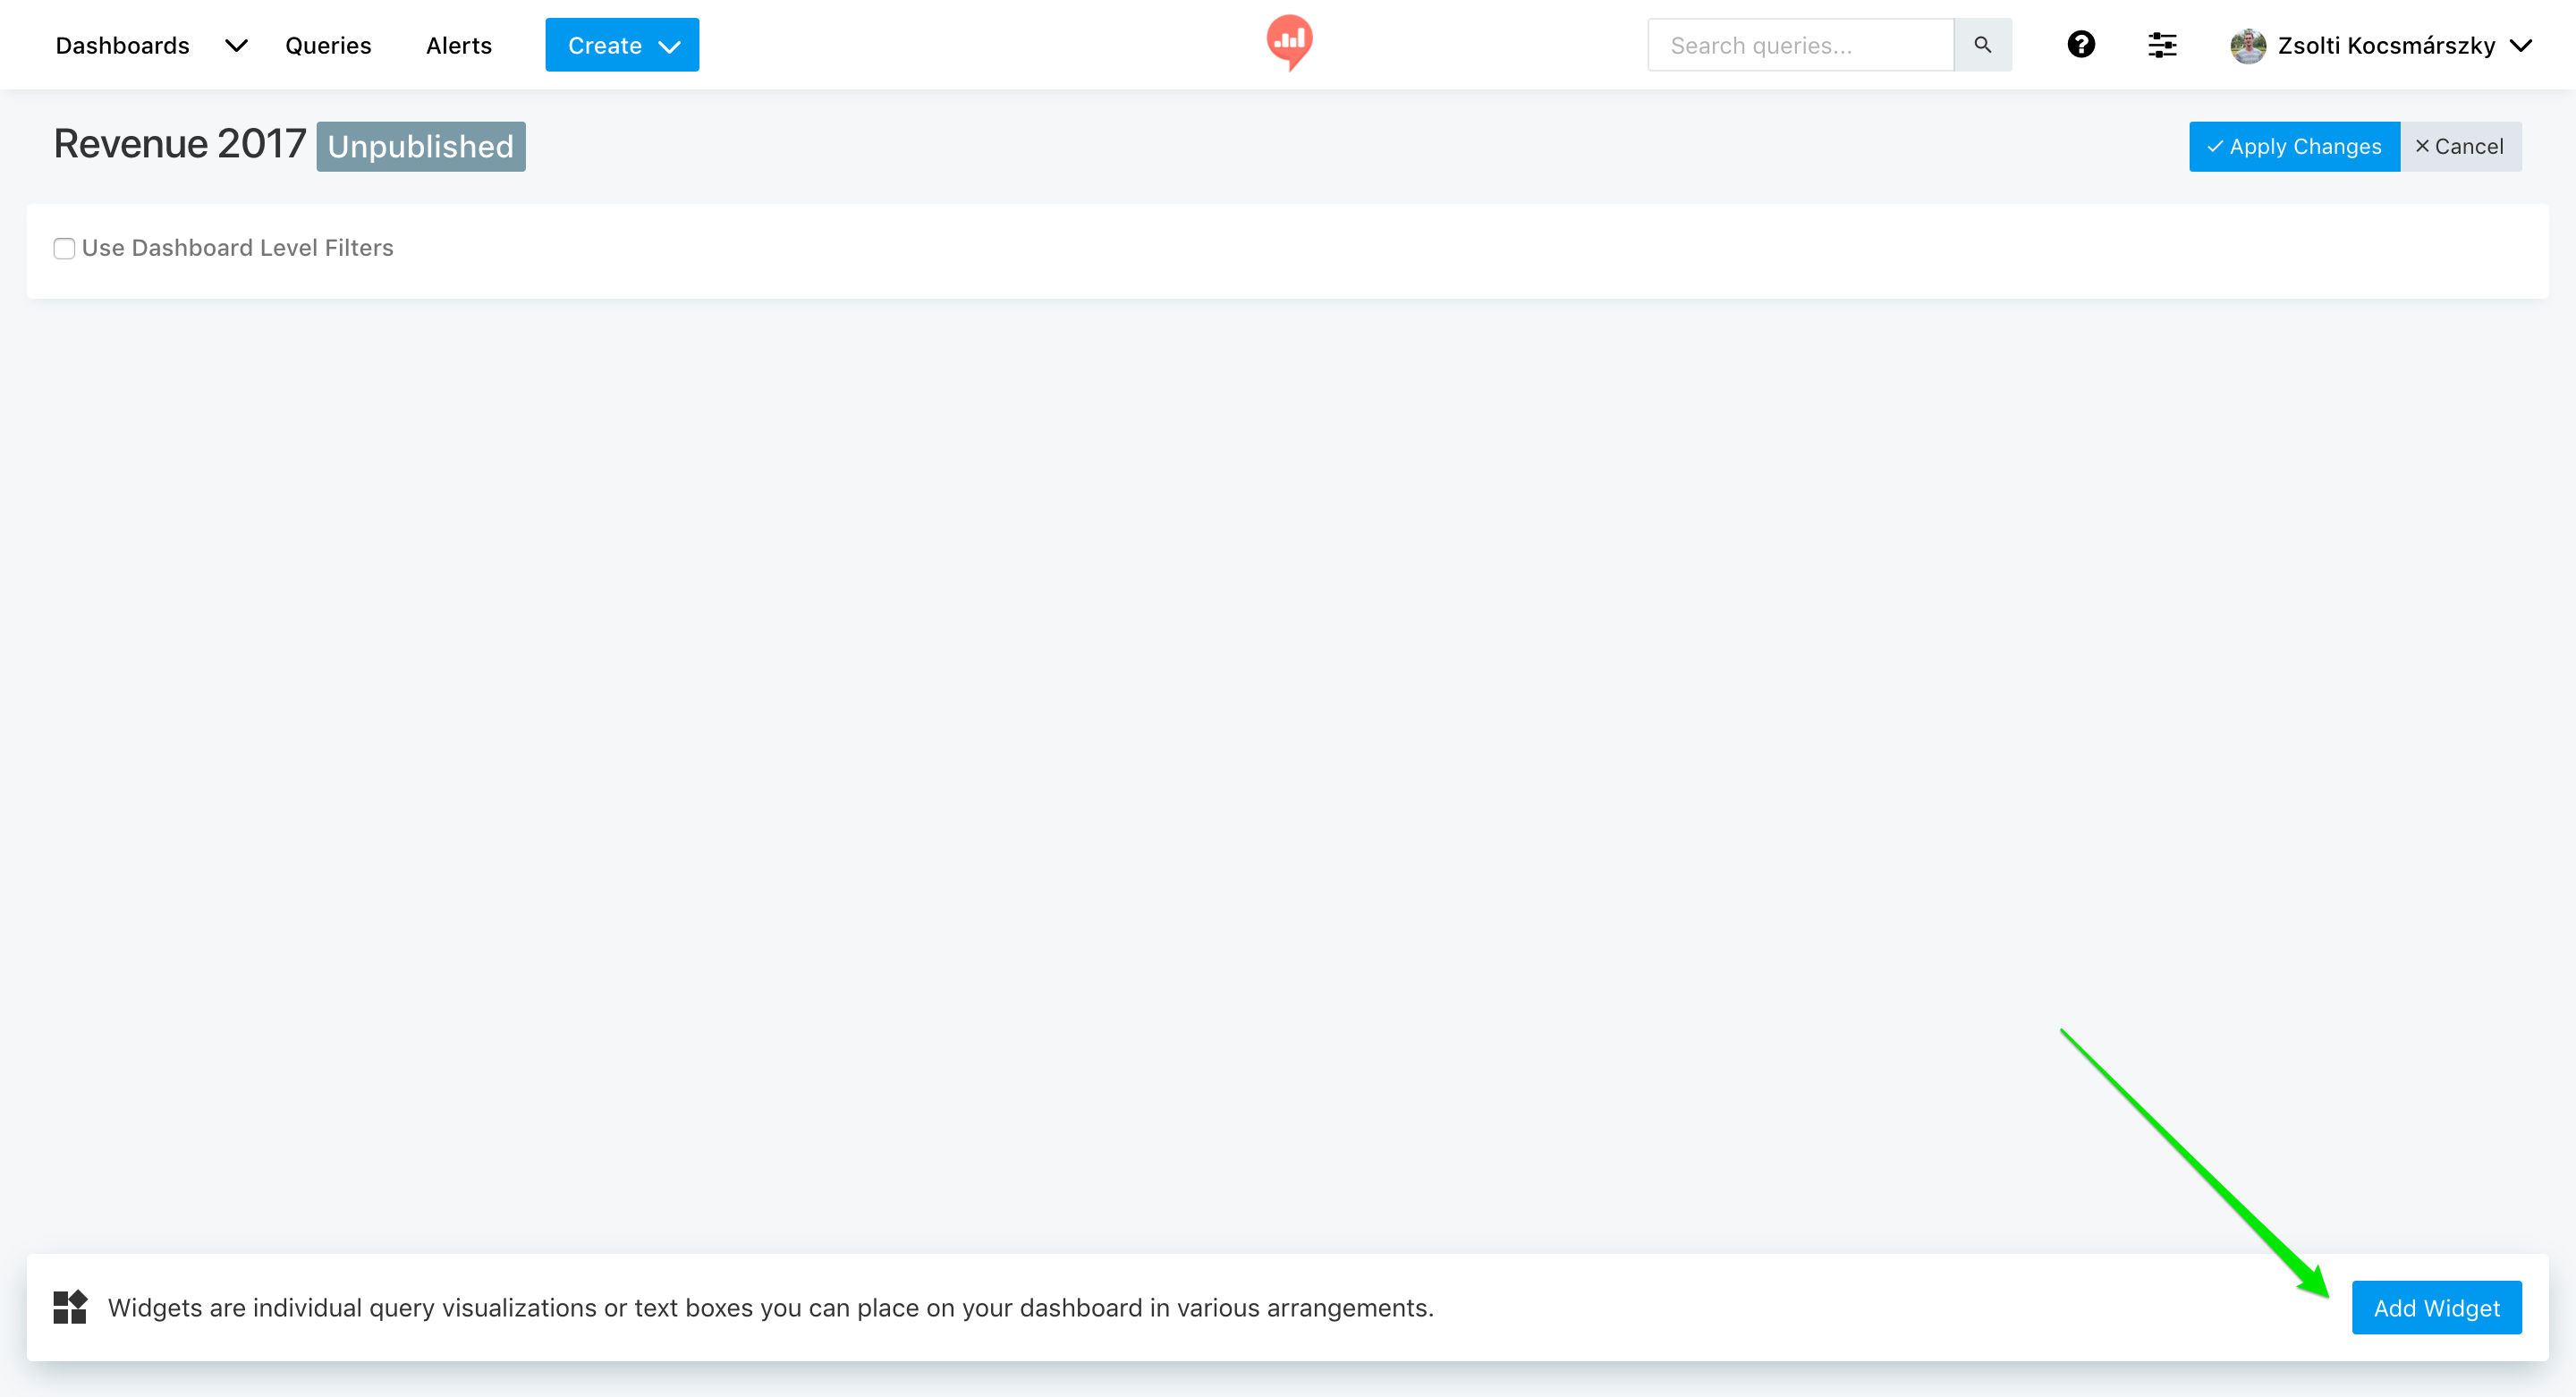Open the Alerts menu item
This screenshot has height=1397, width=2576.
click(x=459, y=46)
